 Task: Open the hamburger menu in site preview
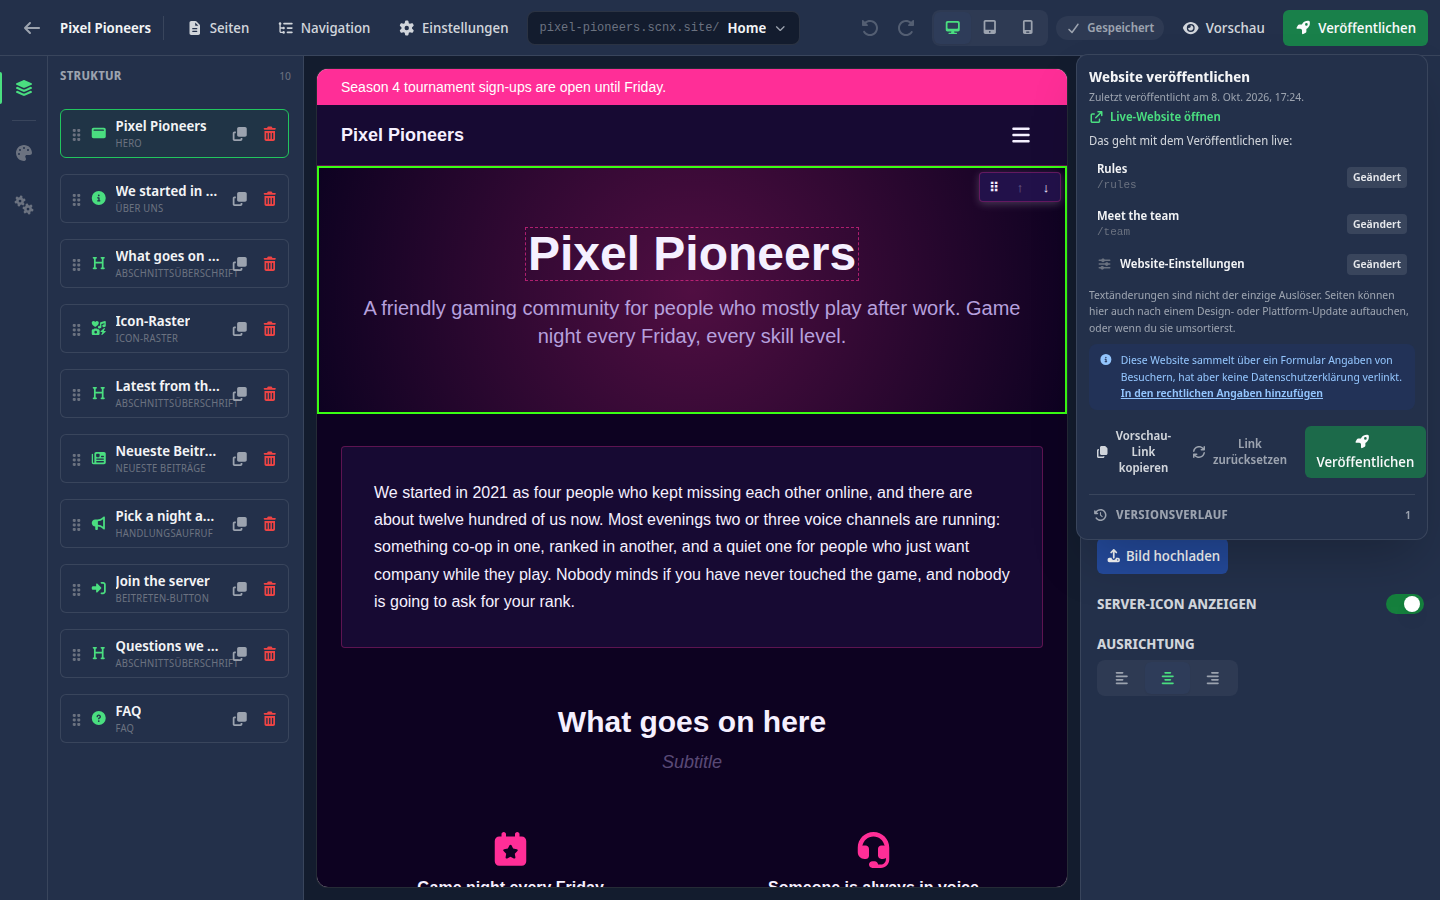[x=1021, y=135]
